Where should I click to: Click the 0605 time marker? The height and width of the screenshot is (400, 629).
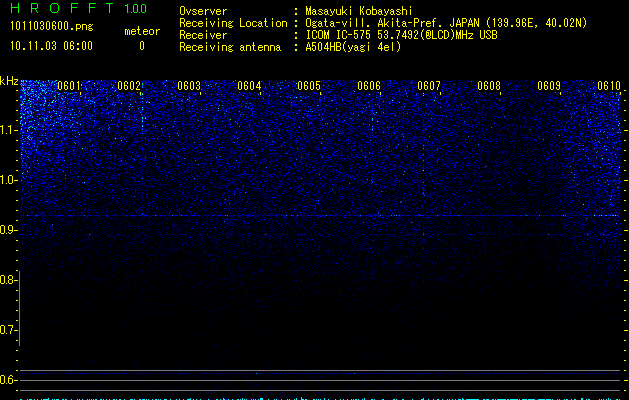[x=308, y=86]
